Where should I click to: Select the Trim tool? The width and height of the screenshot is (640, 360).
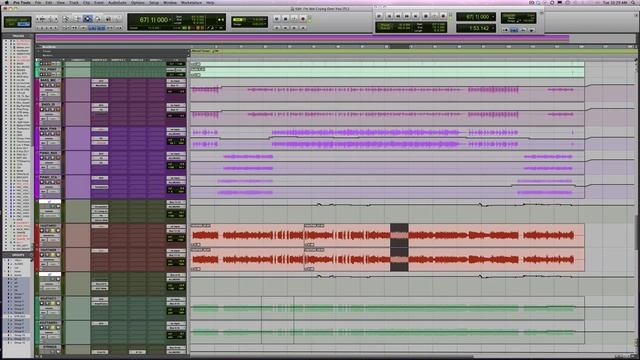tap(77, 18)
